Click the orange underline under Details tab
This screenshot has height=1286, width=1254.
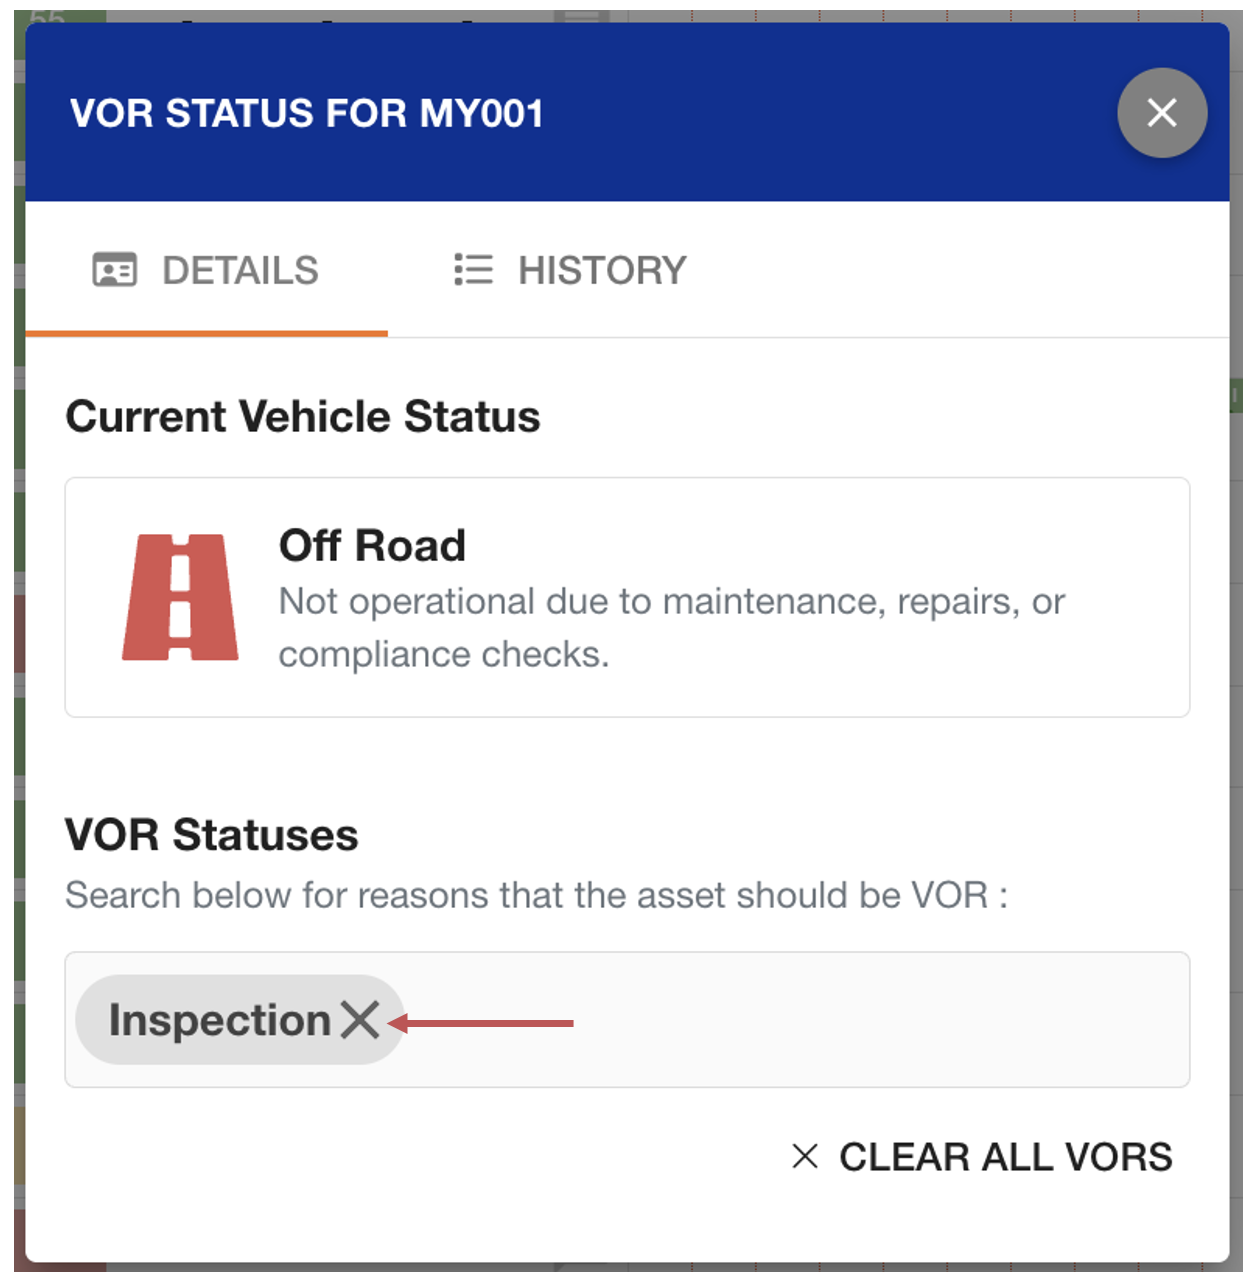[206, 334]
